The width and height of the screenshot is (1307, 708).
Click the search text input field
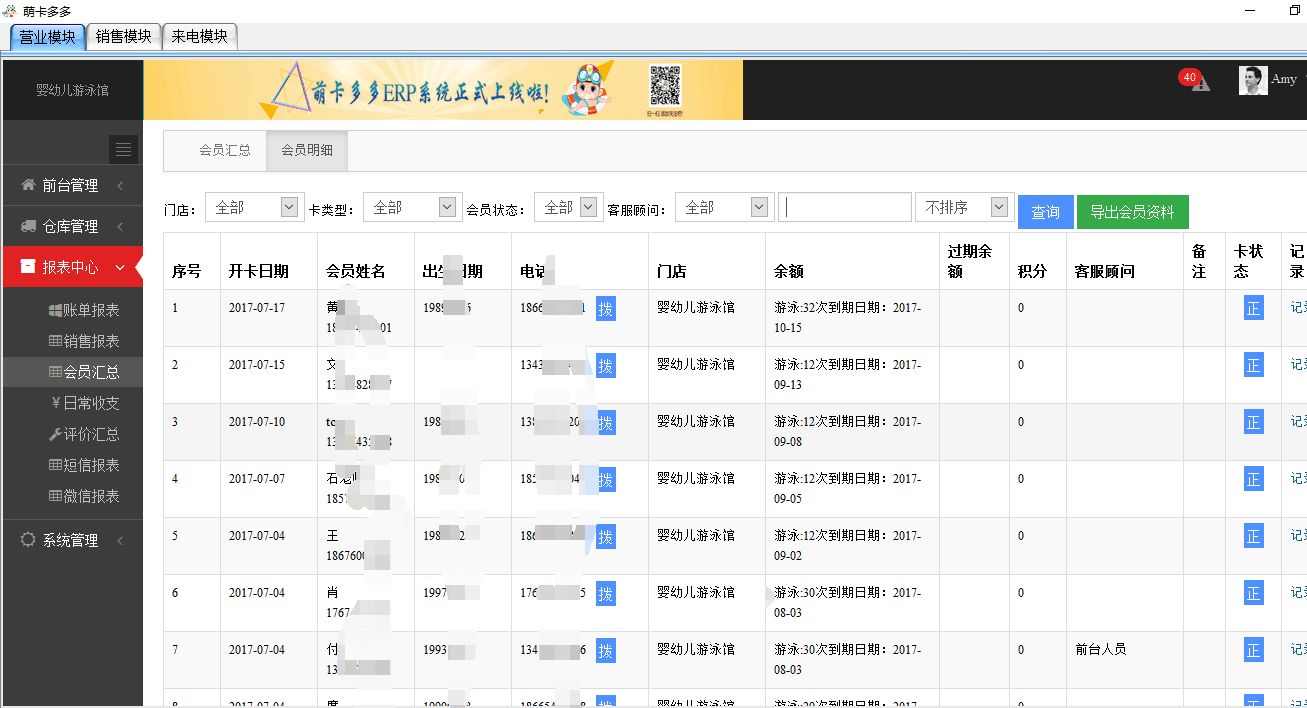[845, 207]
